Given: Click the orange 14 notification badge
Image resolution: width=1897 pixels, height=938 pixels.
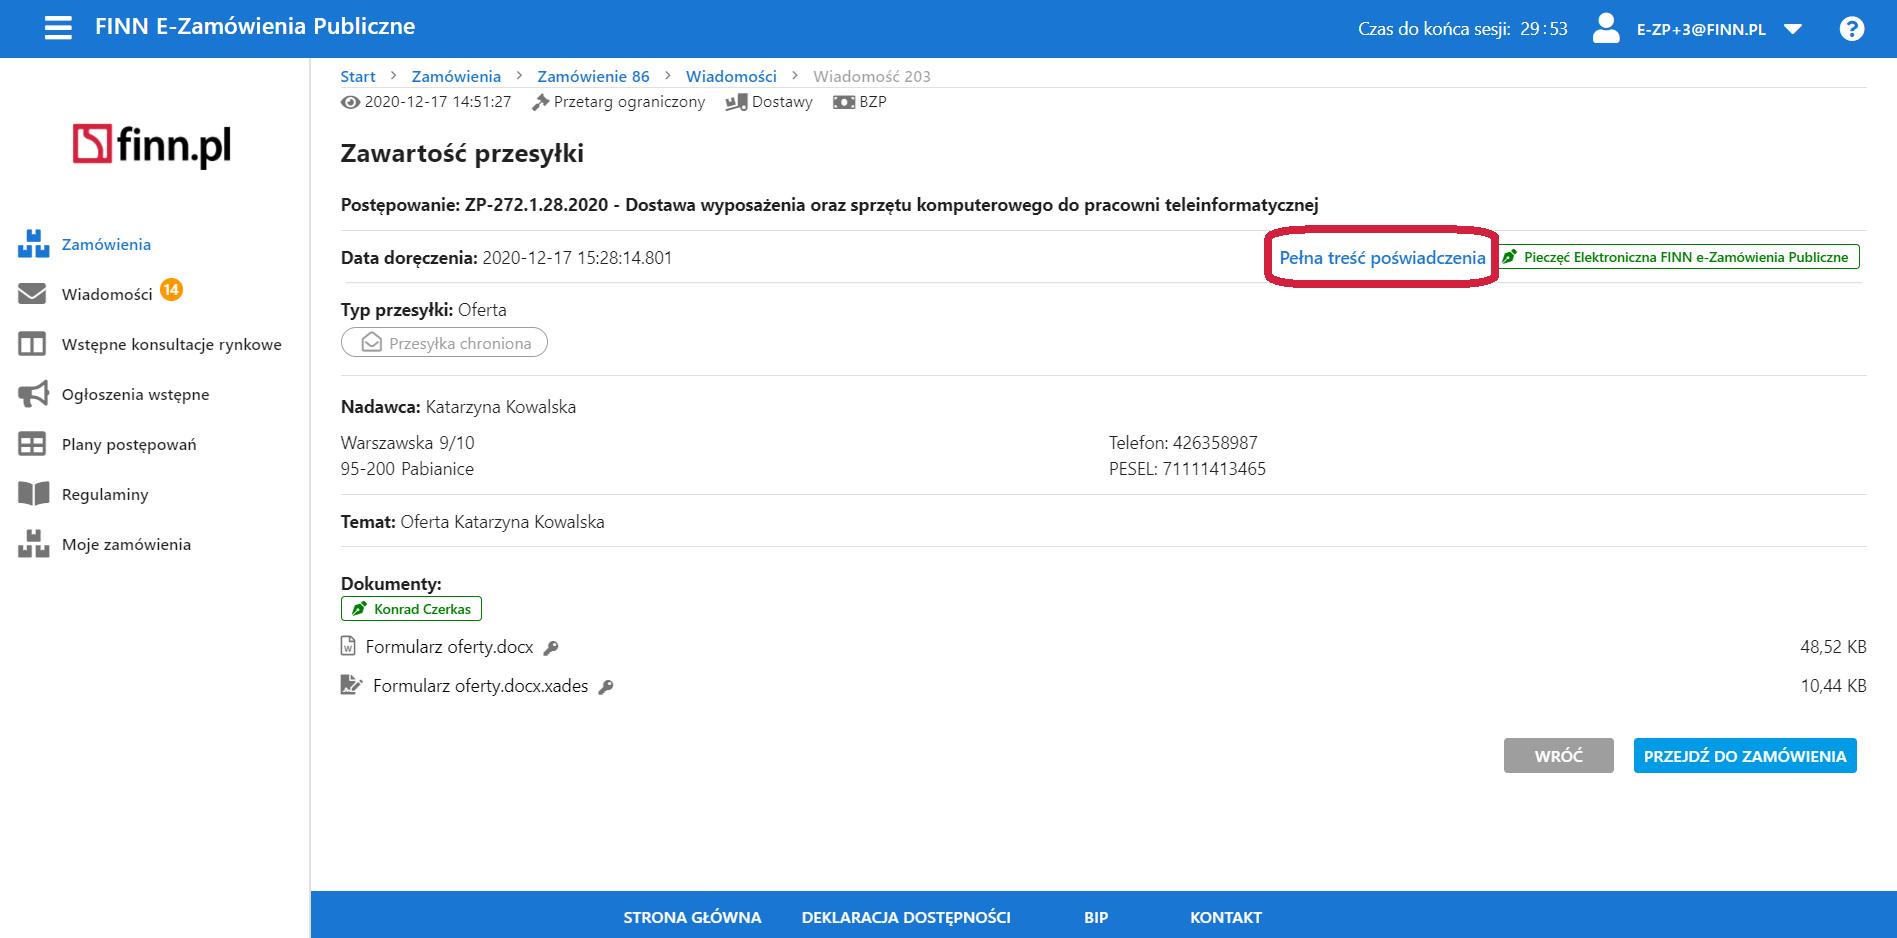Looking at the screenshot, I should tap(172, 290).
